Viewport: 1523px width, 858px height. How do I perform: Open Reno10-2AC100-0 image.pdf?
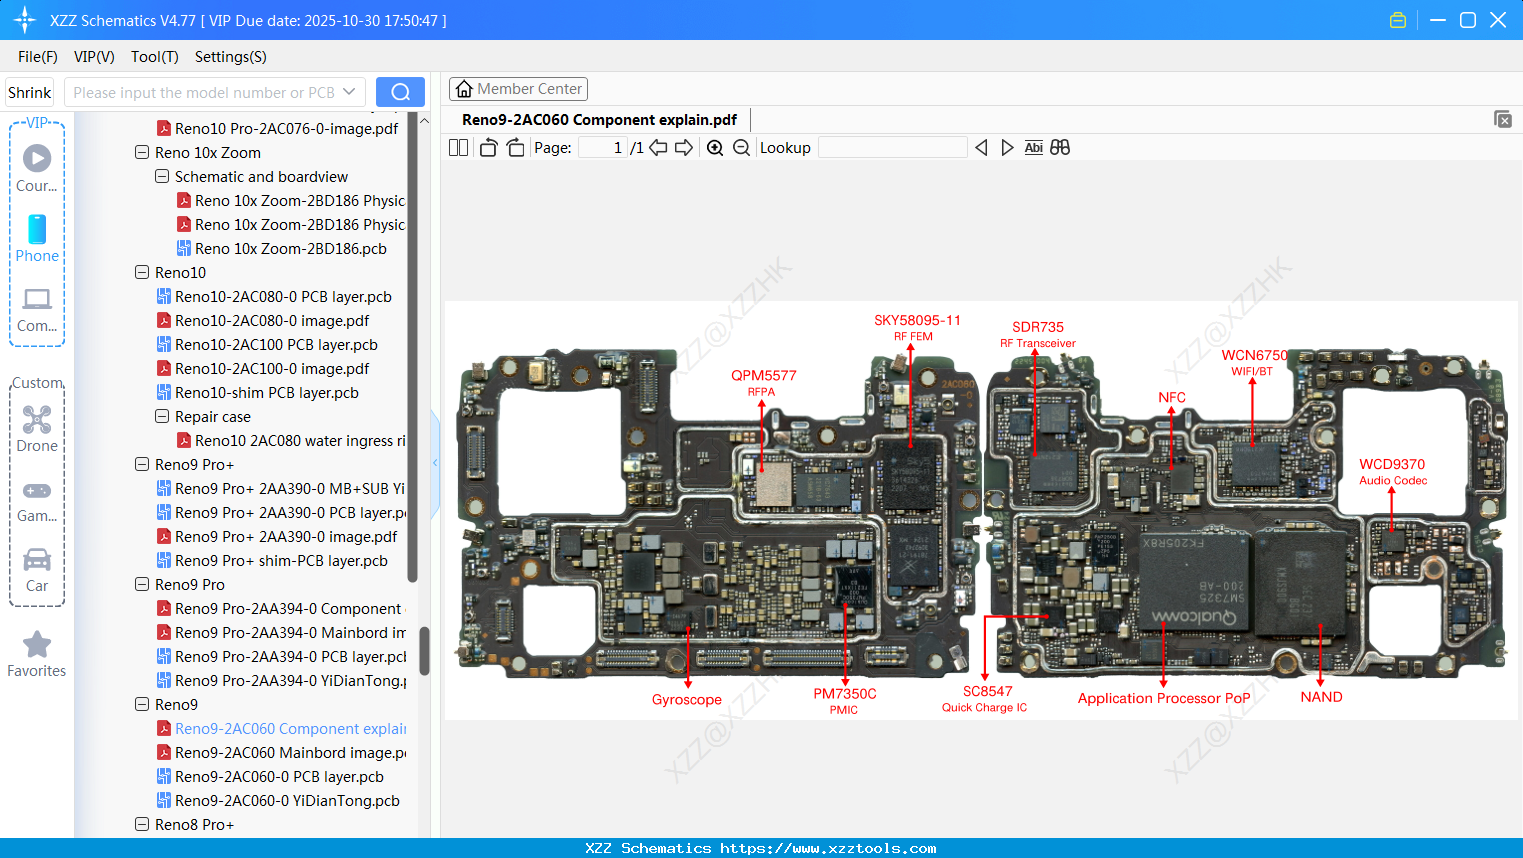pos(263,369)
